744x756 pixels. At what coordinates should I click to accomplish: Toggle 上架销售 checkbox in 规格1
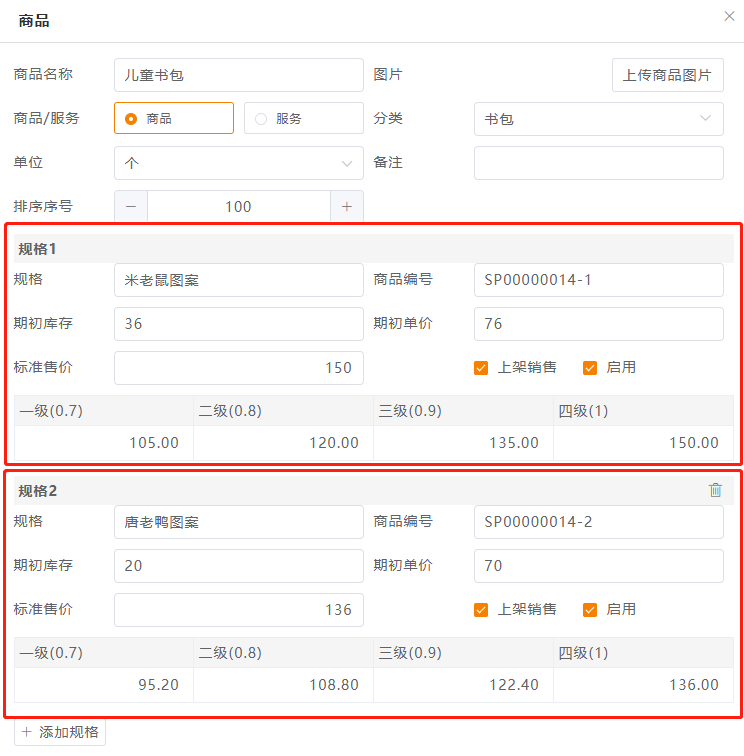click(x=481, y=367)
